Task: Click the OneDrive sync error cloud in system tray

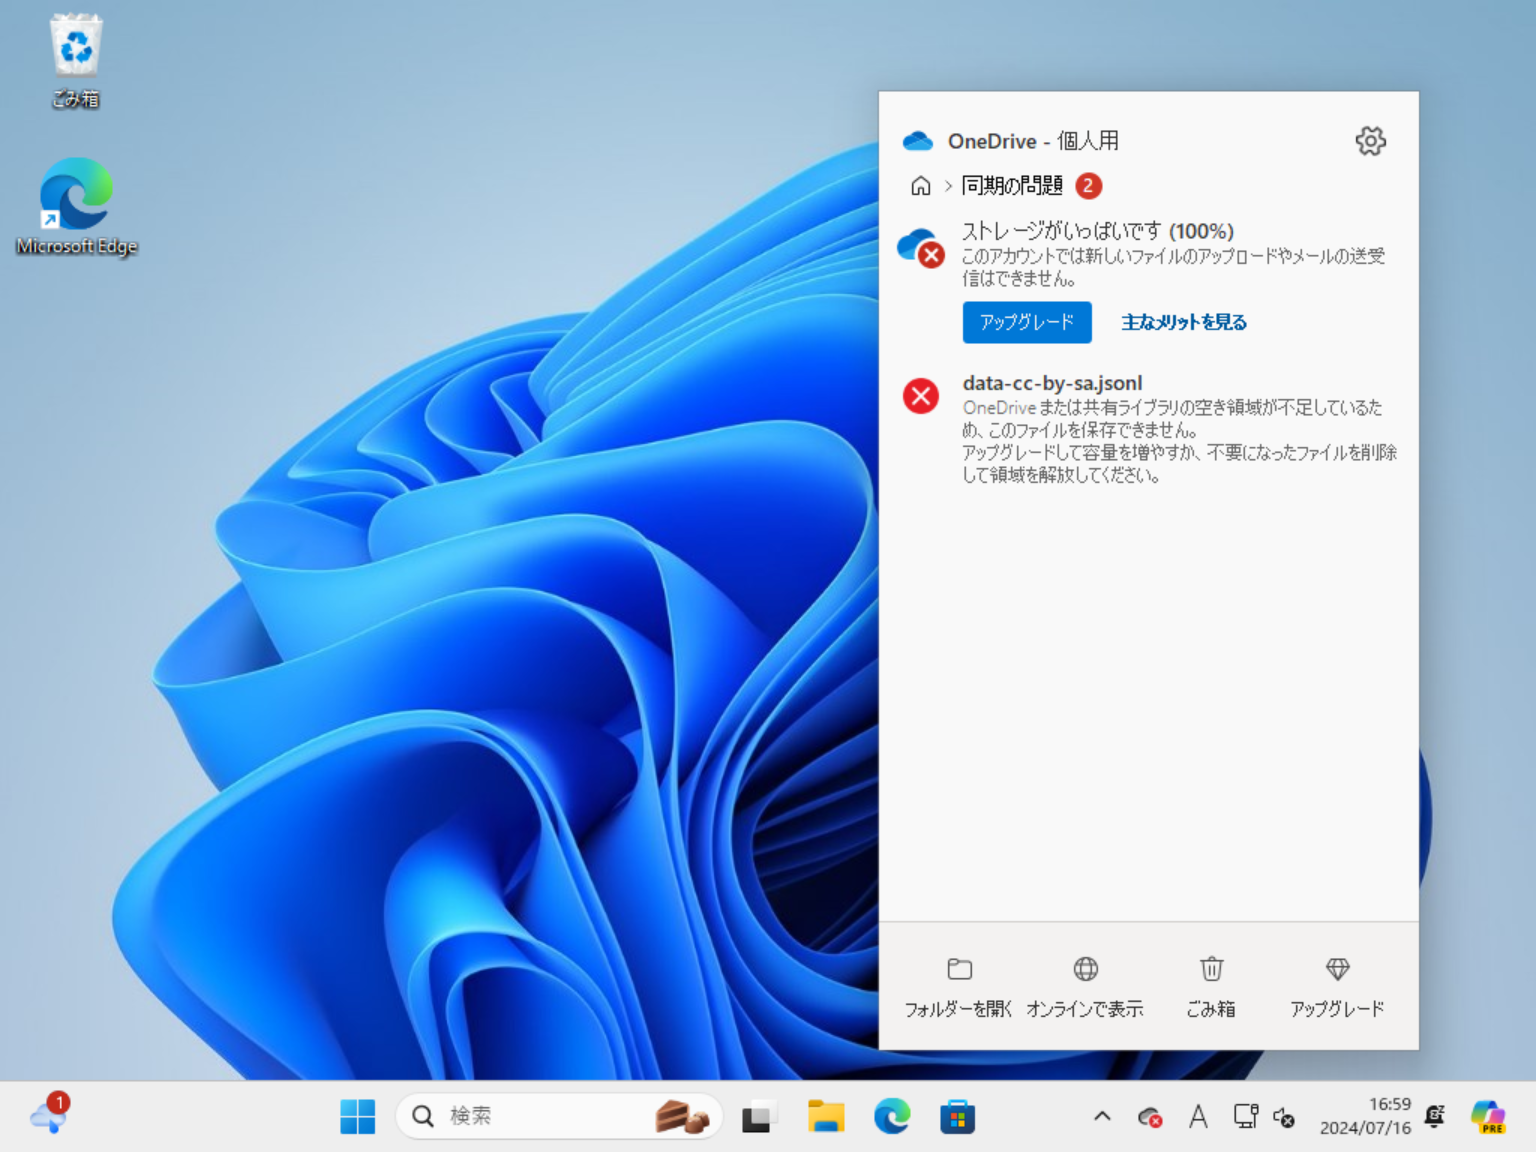Action: (1148, 1116)
